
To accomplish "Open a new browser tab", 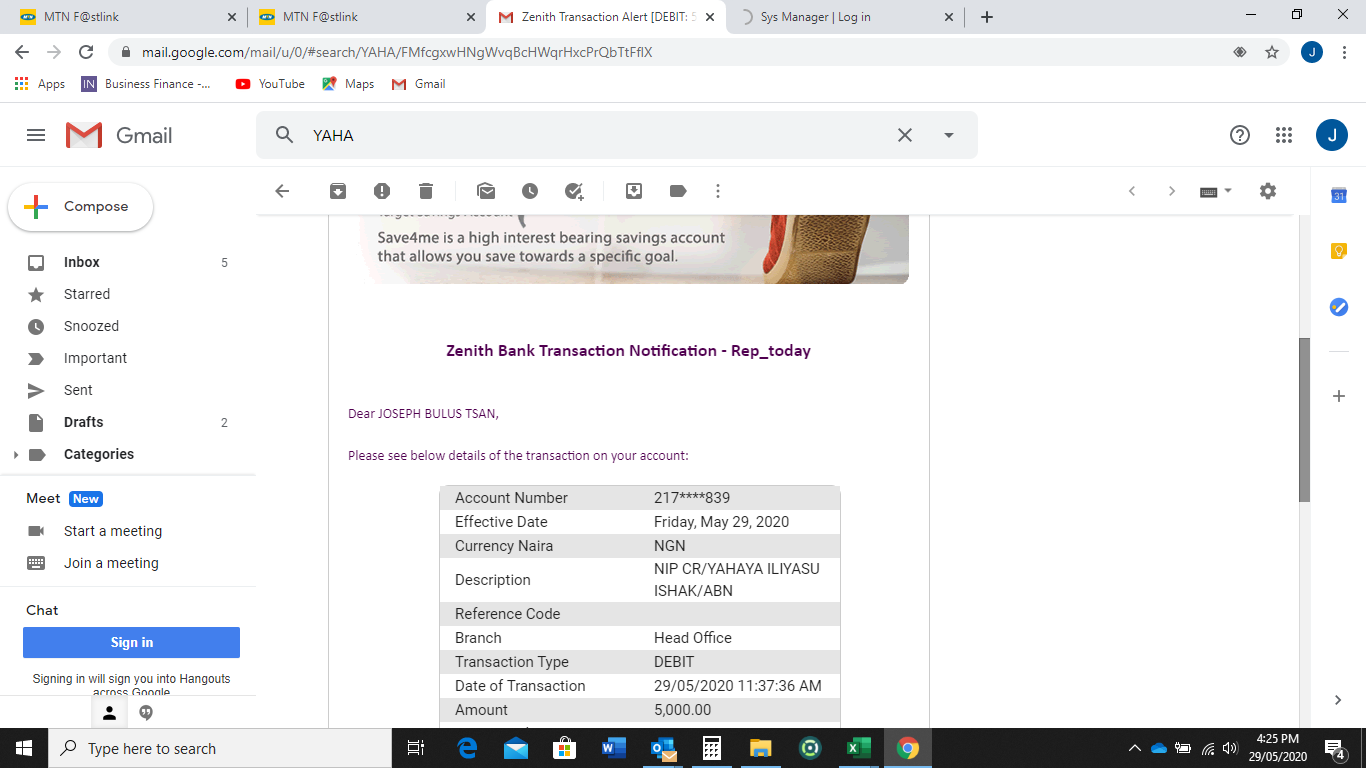I will click(x=987, y=17).
